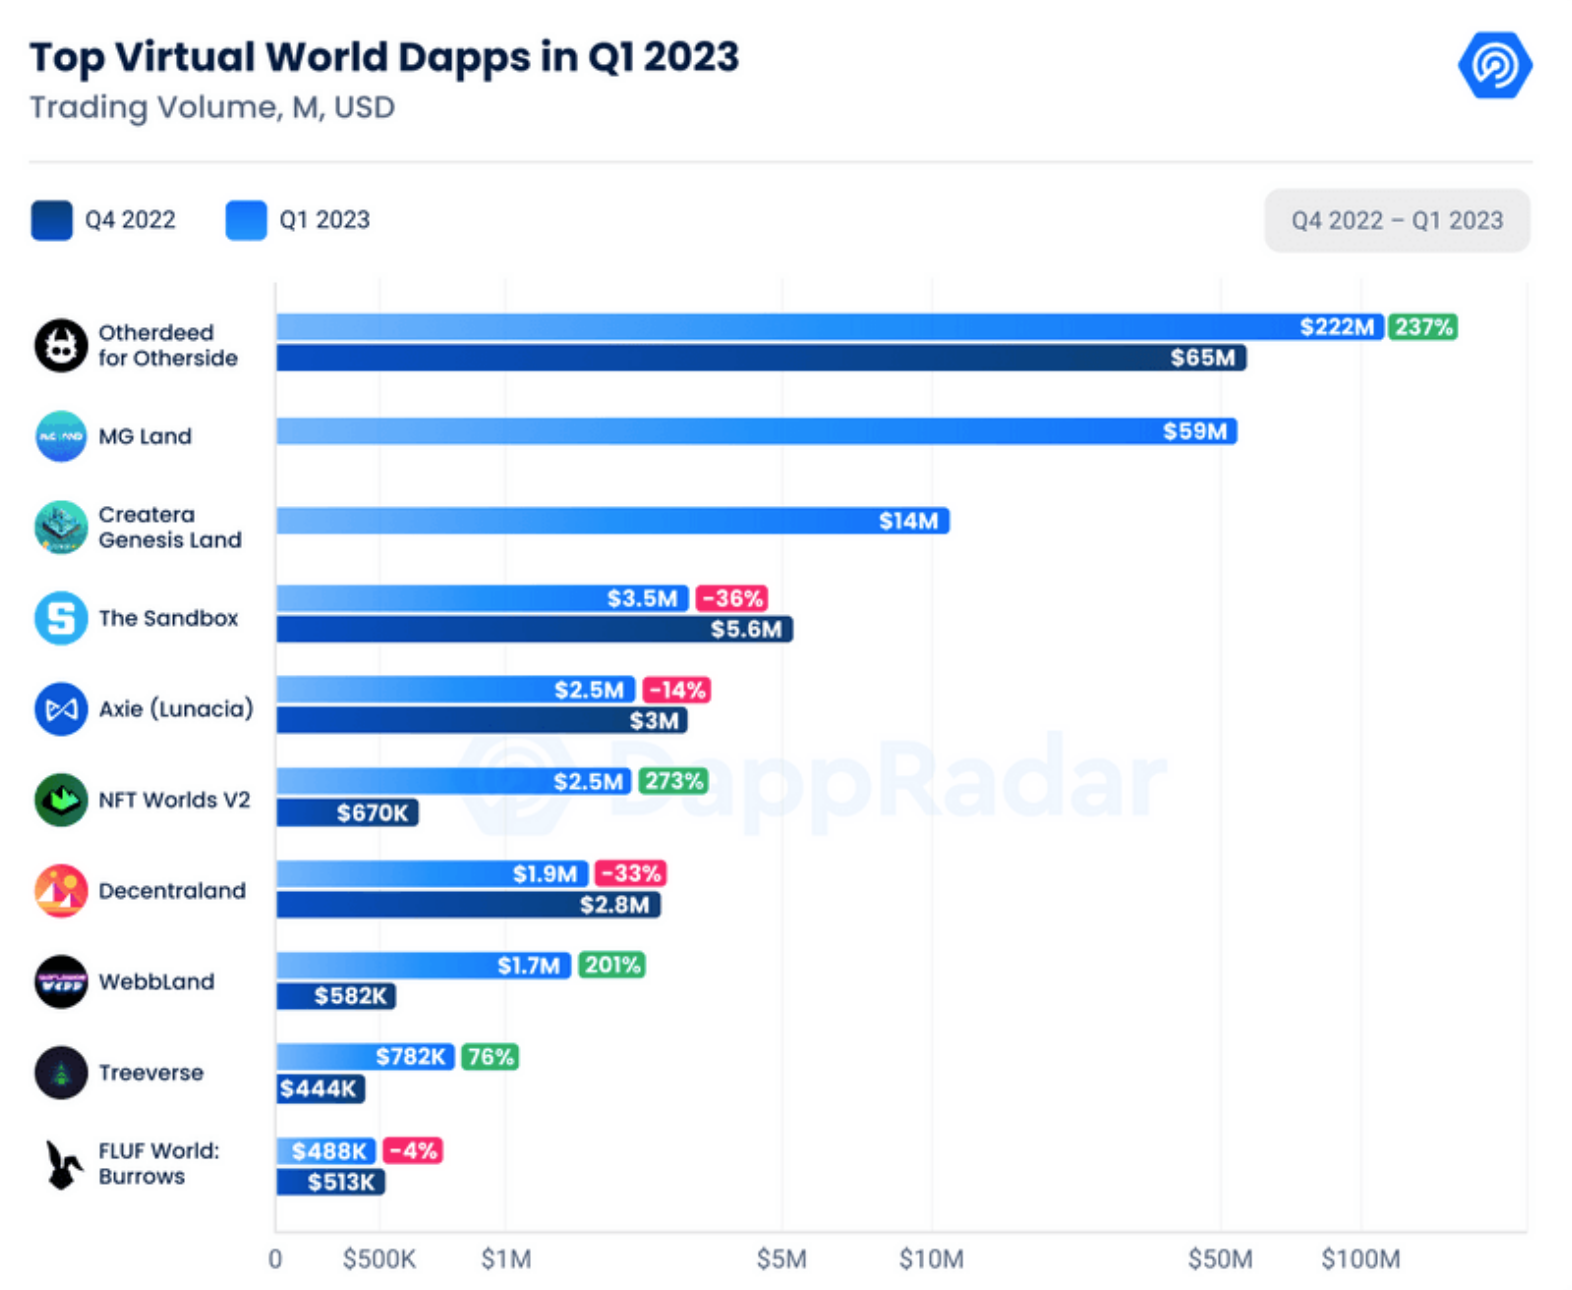Toggle the Q1 2023 legend series
Image resolution: width=1572 pixels, height=1290 pixels.
[x=324, y=220]
